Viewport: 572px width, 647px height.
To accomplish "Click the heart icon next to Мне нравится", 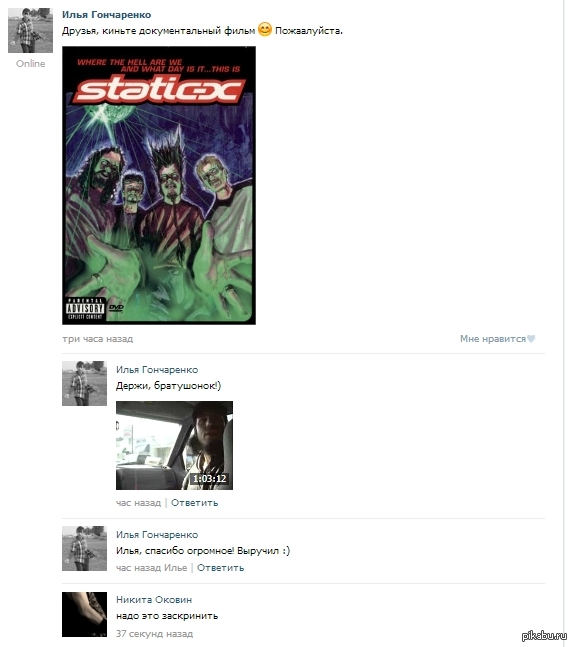I will point(531,339).
